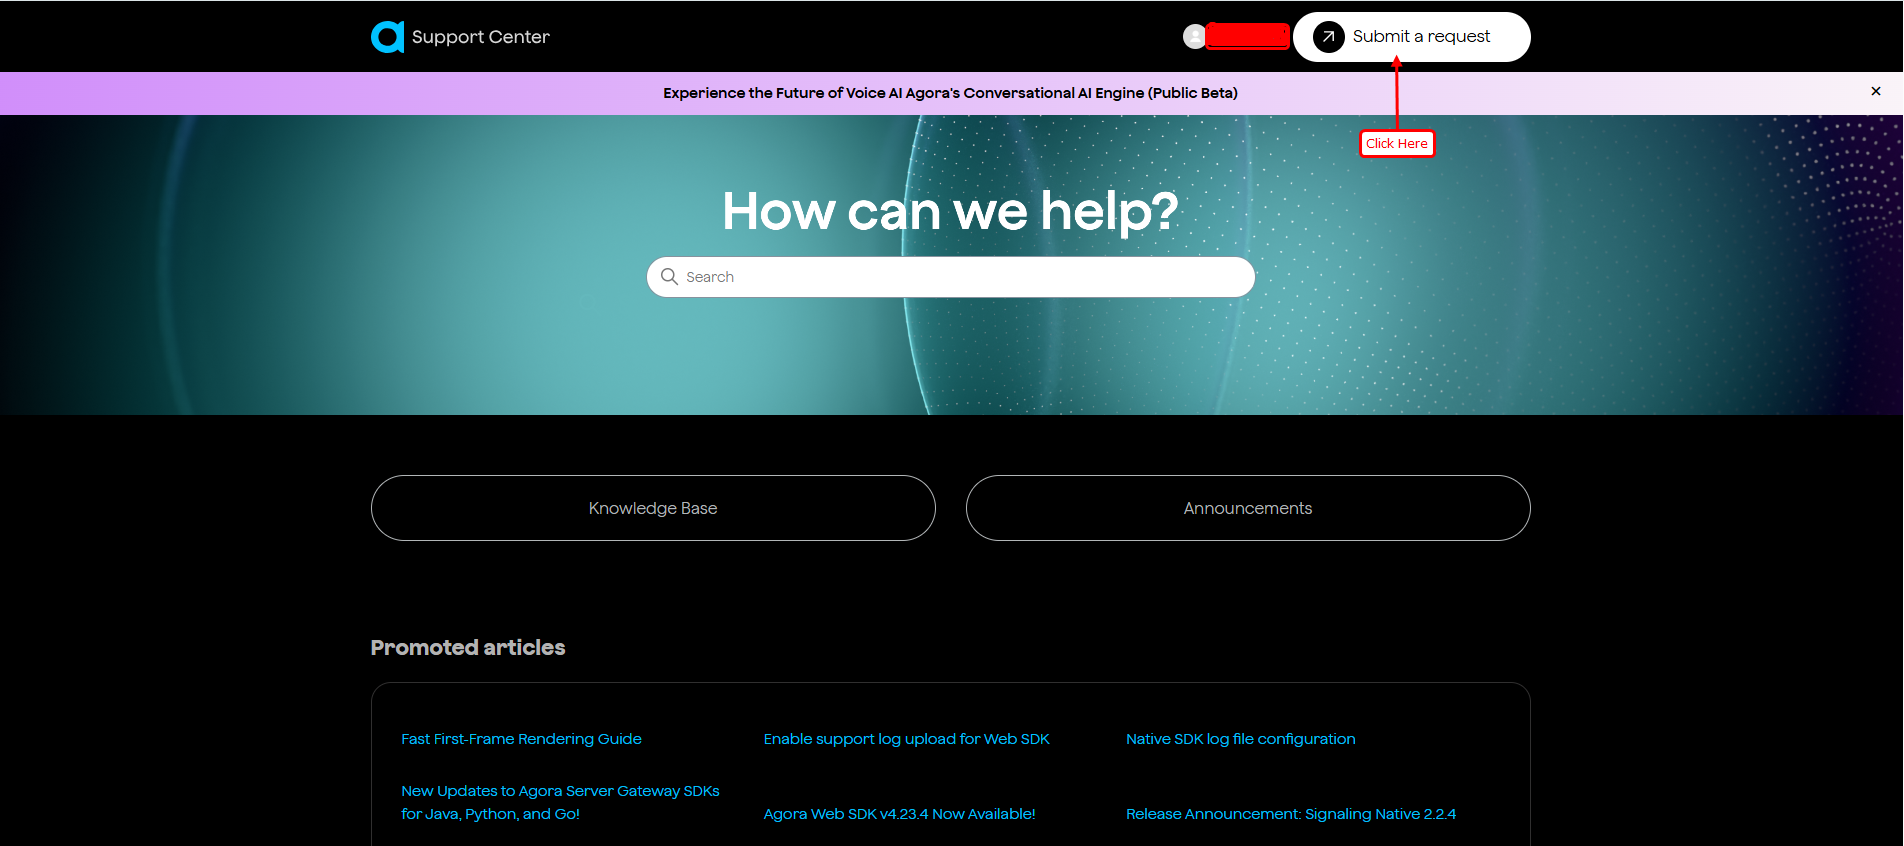Click the Agora logo icon
Image resolution: width=1904 pixels, height=846 pixels.
coord(387,37)
